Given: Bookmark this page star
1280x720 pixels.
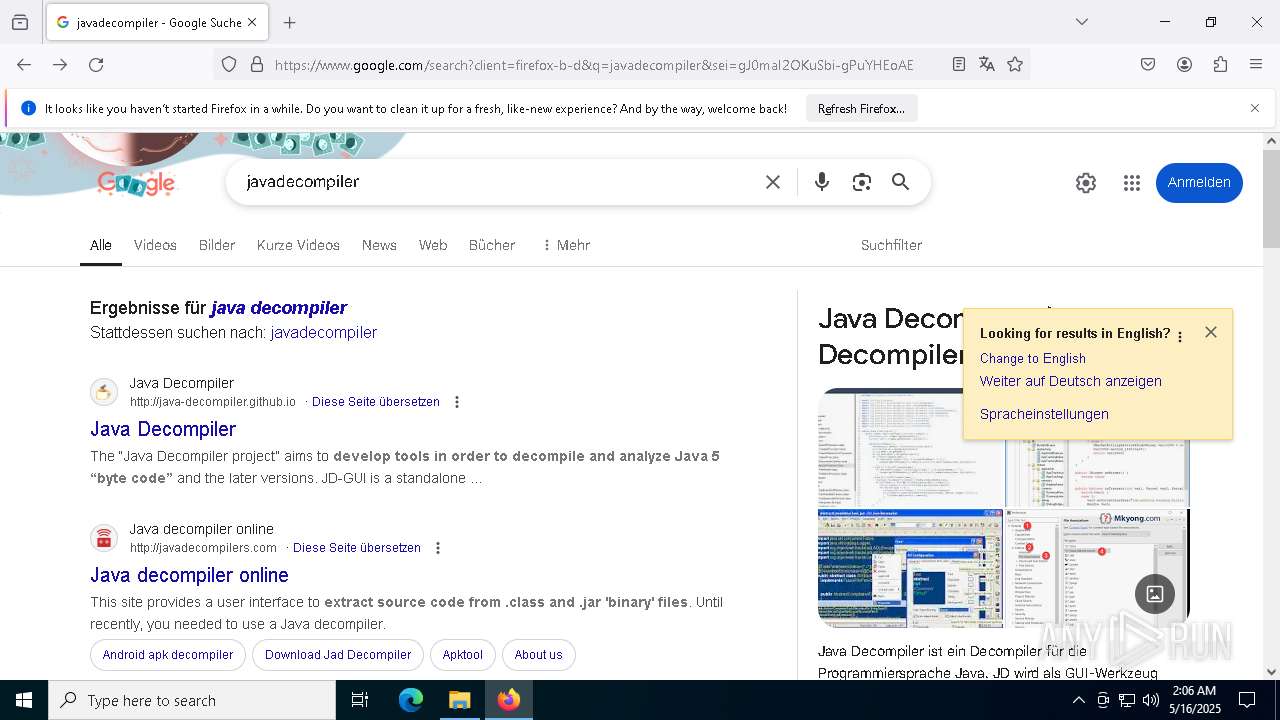Looking at the screenshot, I should (1015, 64).
